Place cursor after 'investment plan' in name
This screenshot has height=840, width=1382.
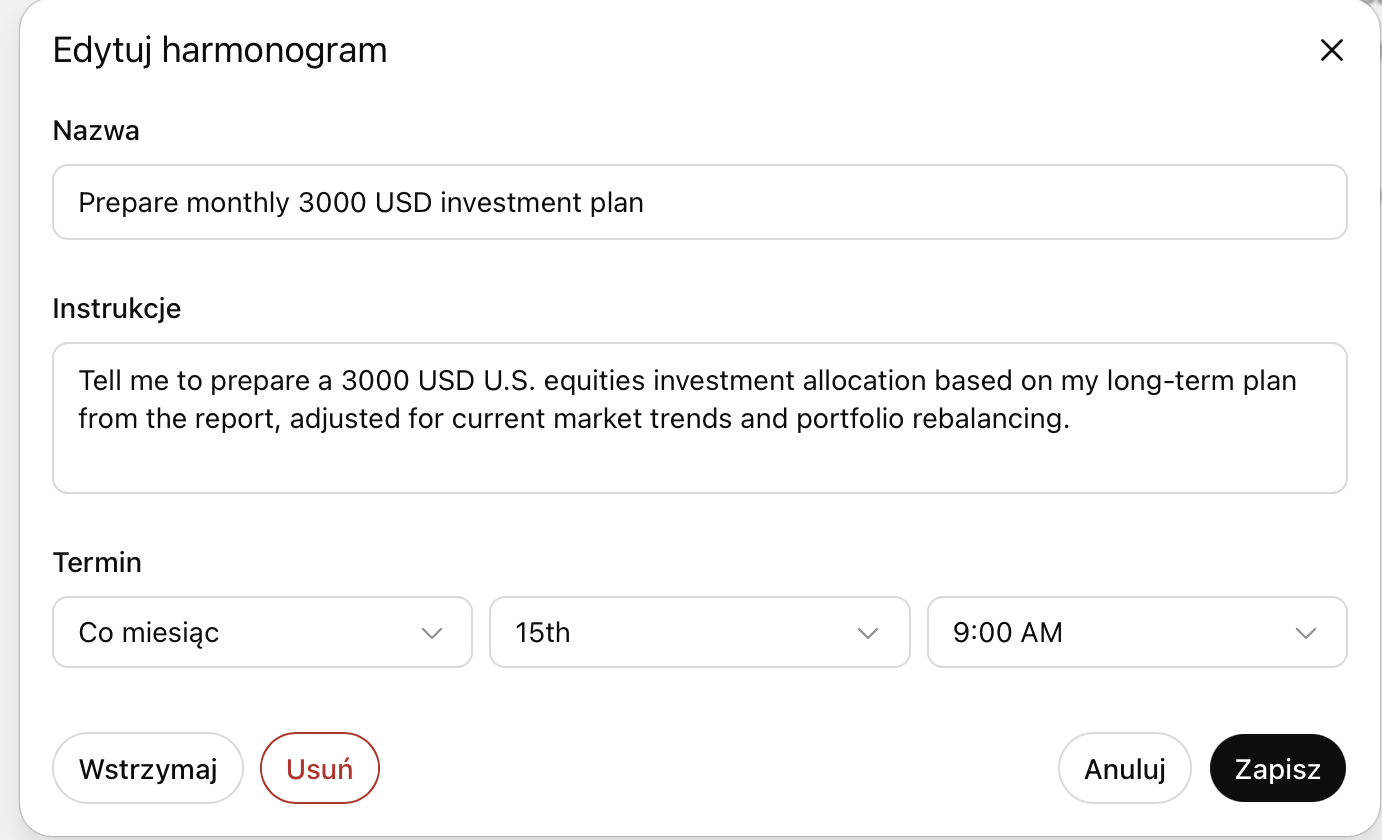click(x=646, y=203)
